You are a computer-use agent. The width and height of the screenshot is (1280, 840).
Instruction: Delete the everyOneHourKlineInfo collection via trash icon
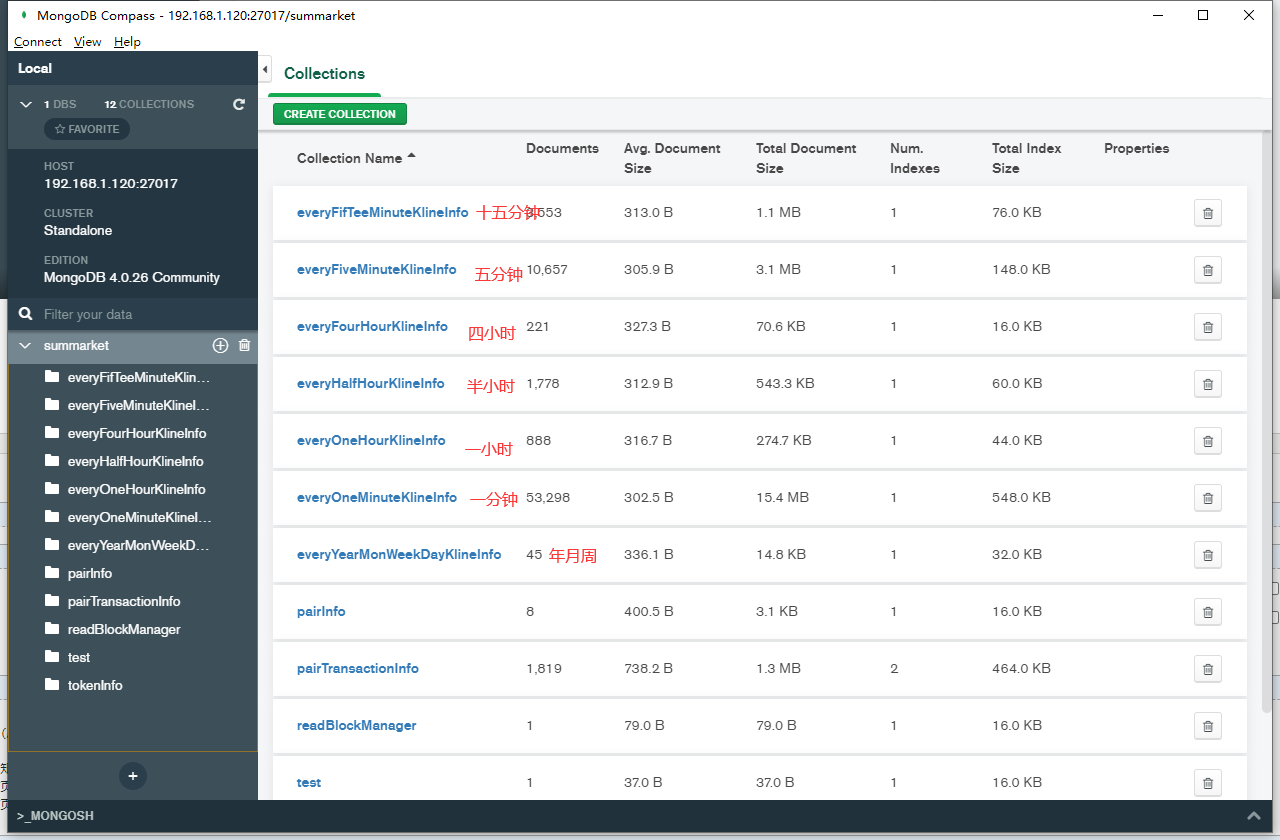click(x=1208, y=441)
